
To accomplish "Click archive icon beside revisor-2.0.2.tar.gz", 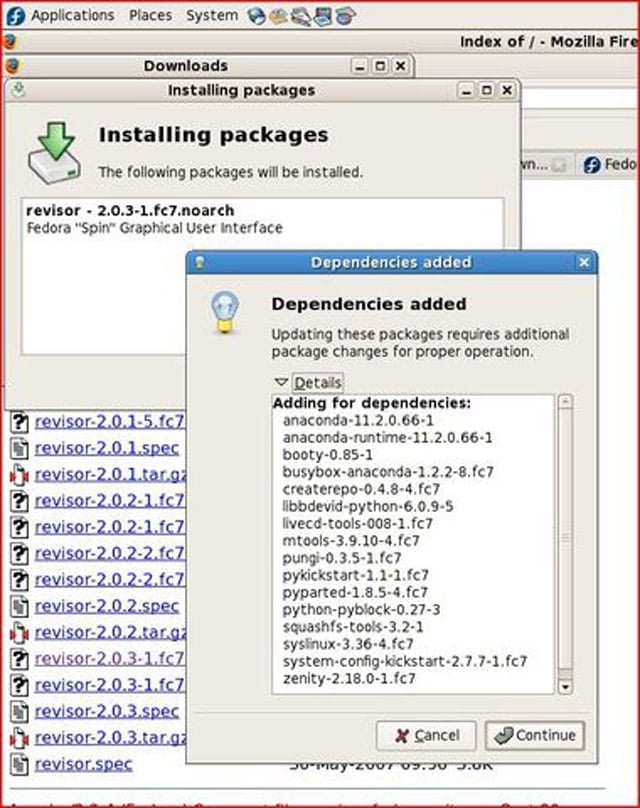I will (19, 633).
